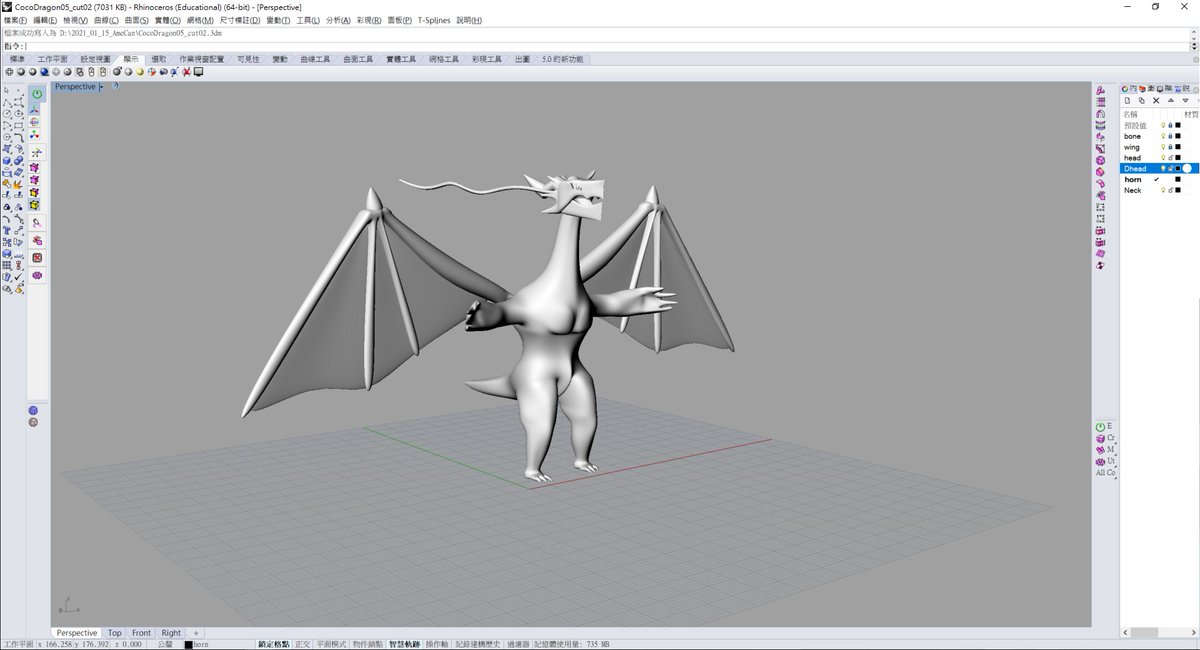This screenshot has width=1200, height=650.
Task: Toggle 正交 ortho mode
Action: pos(302,645)
